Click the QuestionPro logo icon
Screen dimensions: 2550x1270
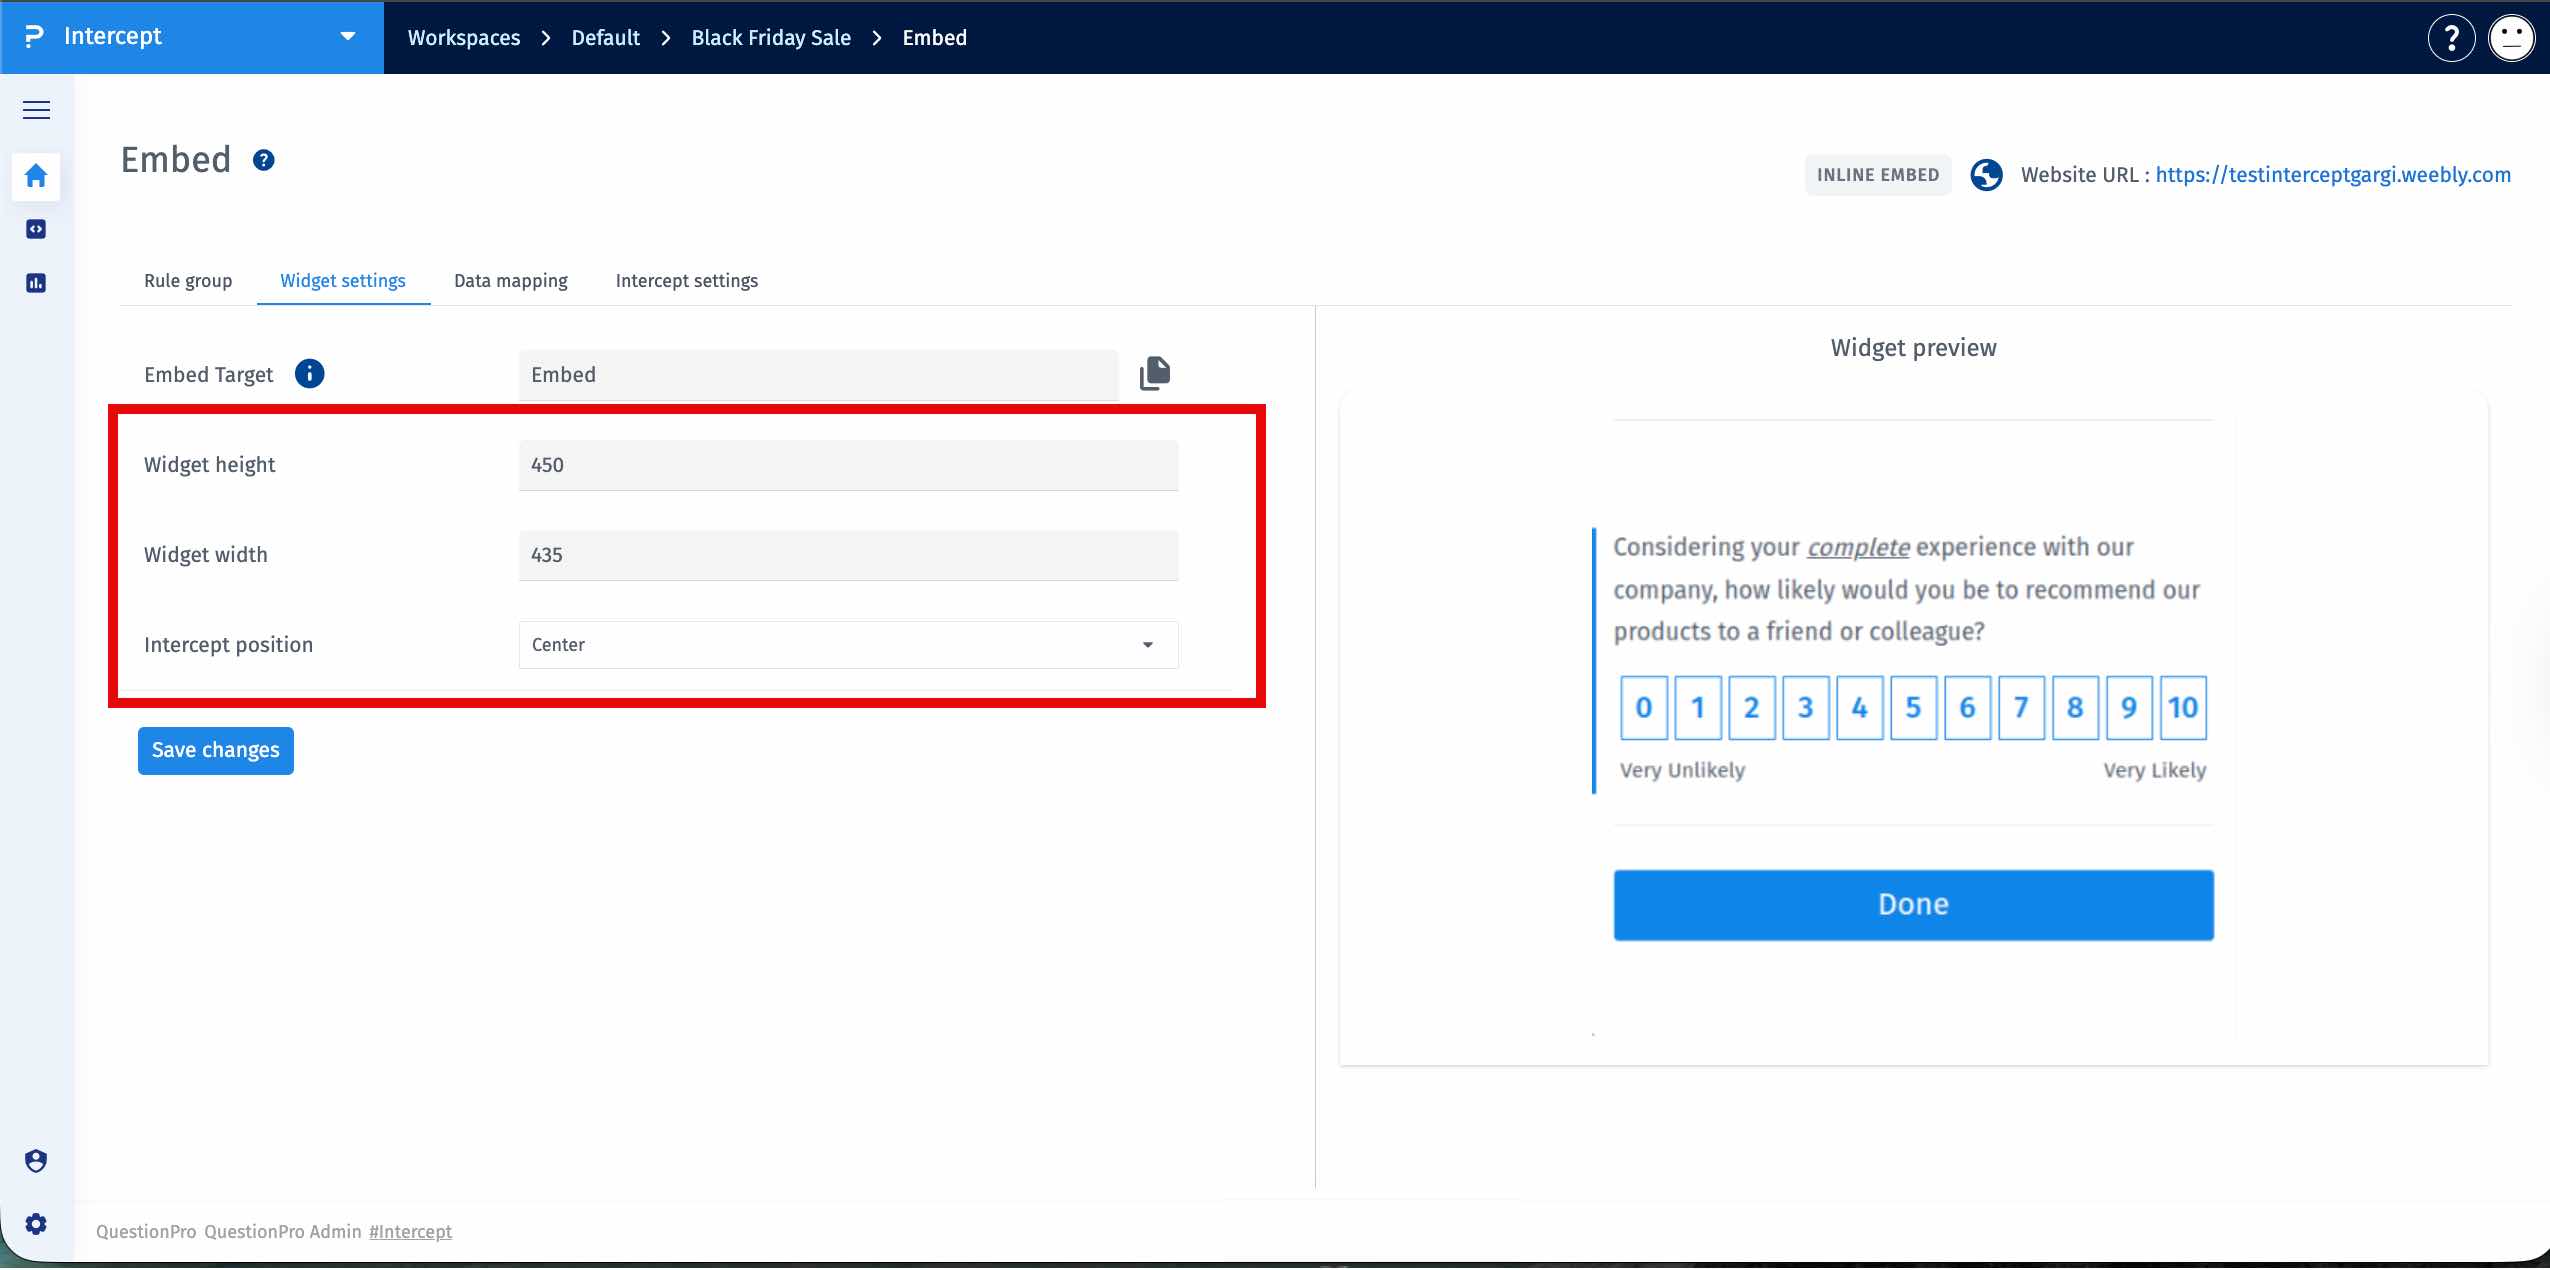click(34, 37)
